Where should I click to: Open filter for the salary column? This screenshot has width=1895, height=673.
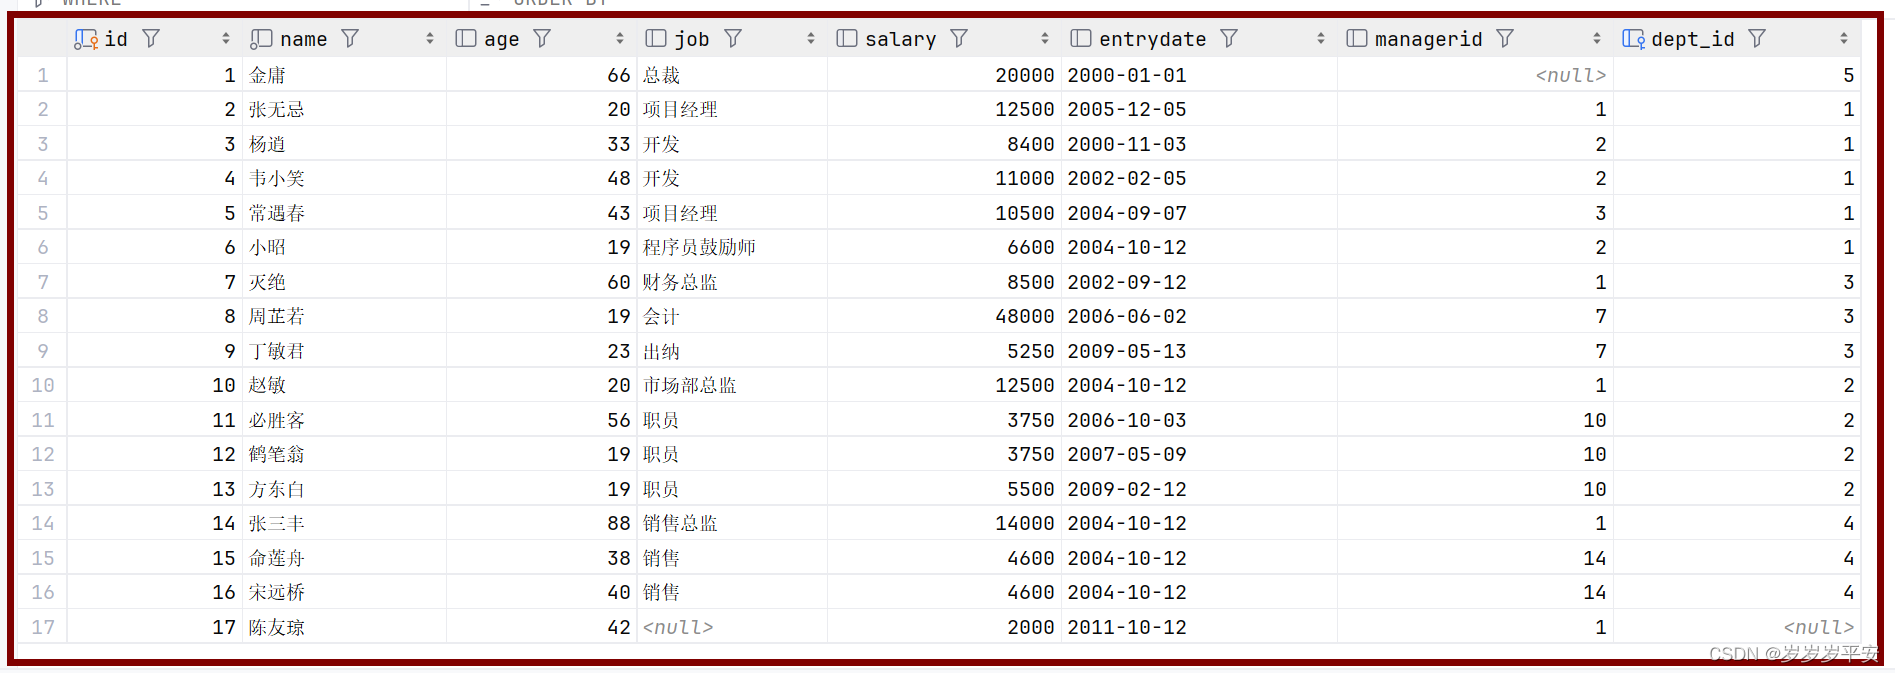959,39
